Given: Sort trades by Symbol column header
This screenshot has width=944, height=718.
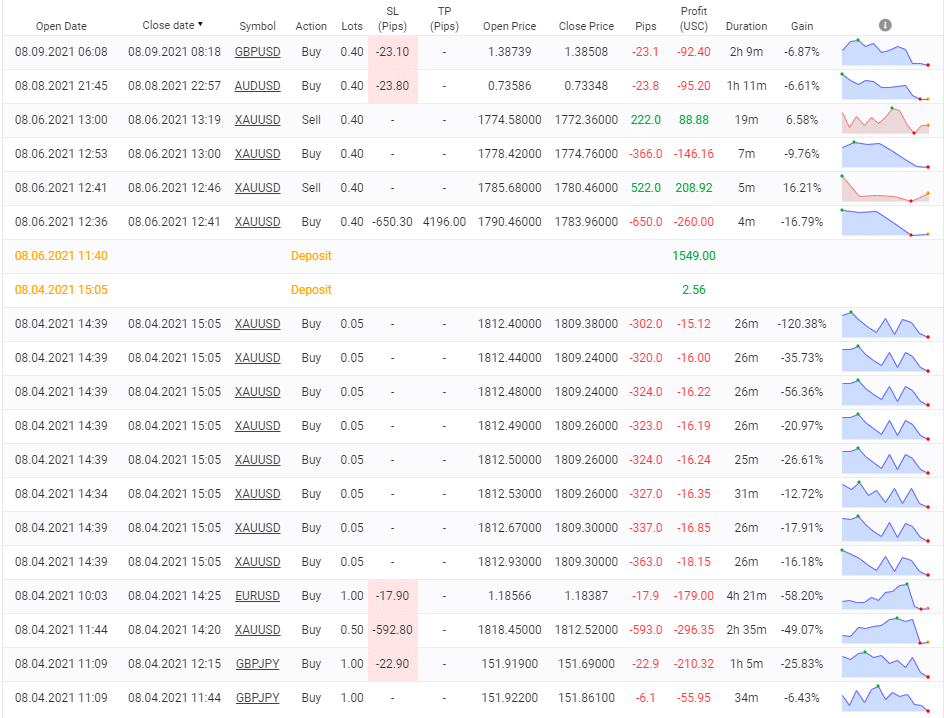Looking at the screenshot, I should pos(257,26).
